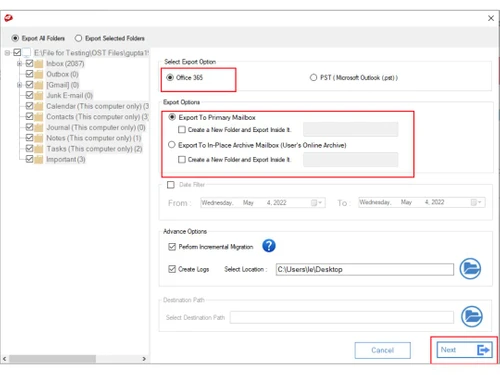Click Primary Mailbox new folder name field
Screen dimensions: 500x375
tap(350, 129)
